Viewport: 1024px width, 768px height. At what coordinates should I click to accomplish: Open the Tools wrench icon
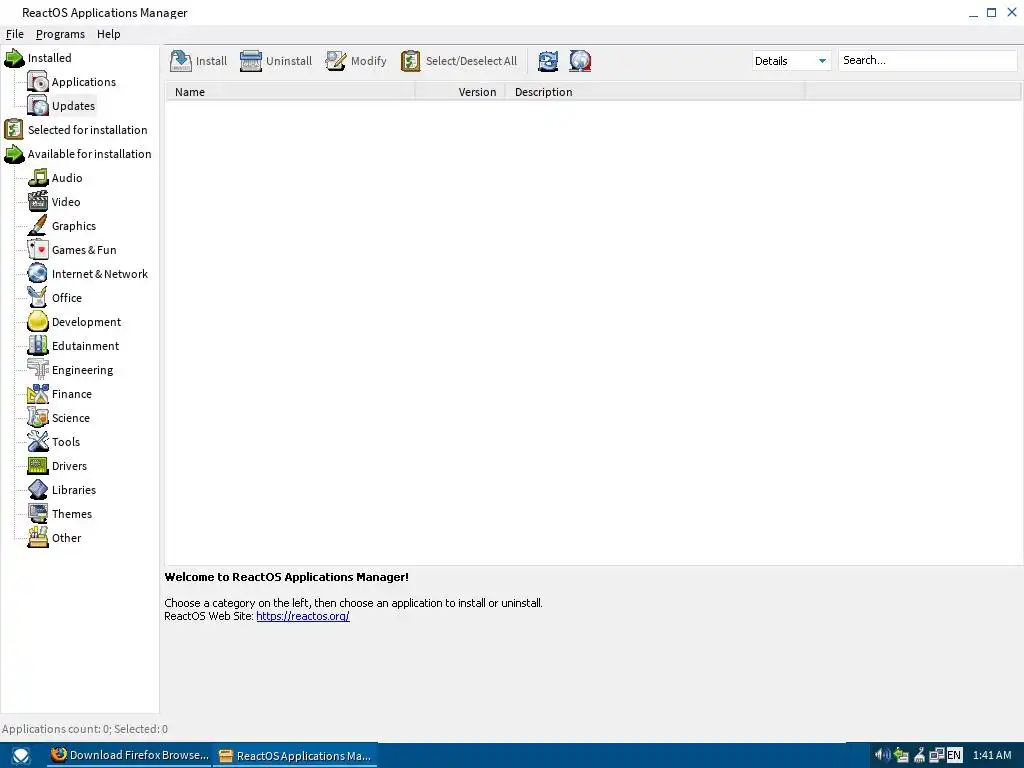pyautogui.click(x=38, y=442)
